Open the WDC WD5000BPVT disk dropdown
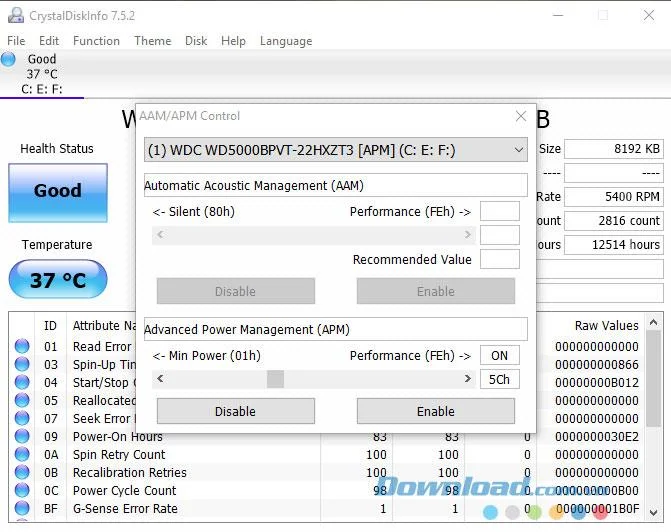Screen dimensions: 671x532 tap(336, 150)
